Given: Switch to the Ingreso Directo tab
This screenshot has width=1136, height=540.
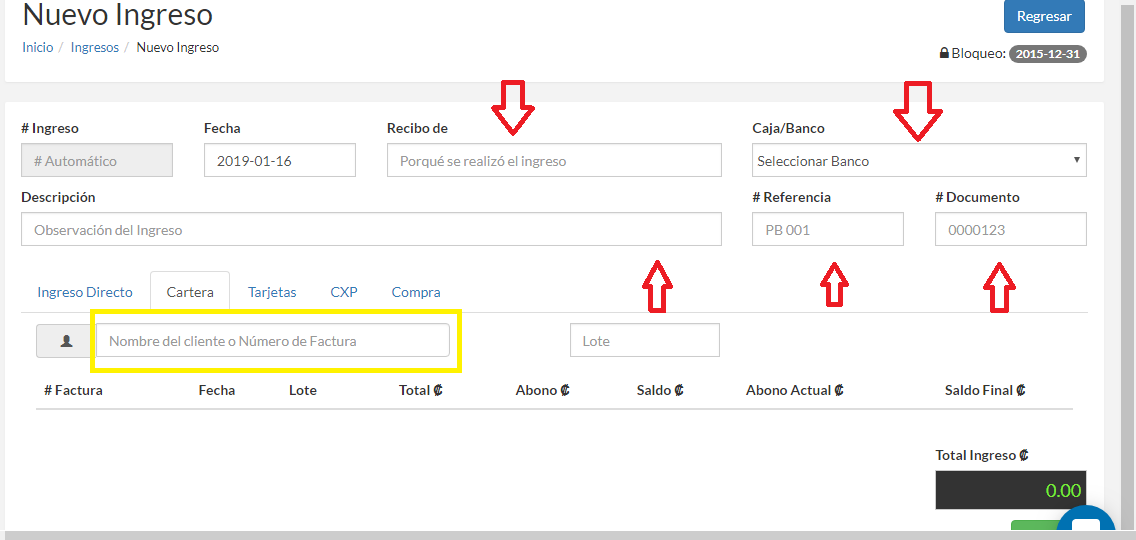Looking at the screenshot, I should pos(85,292).
